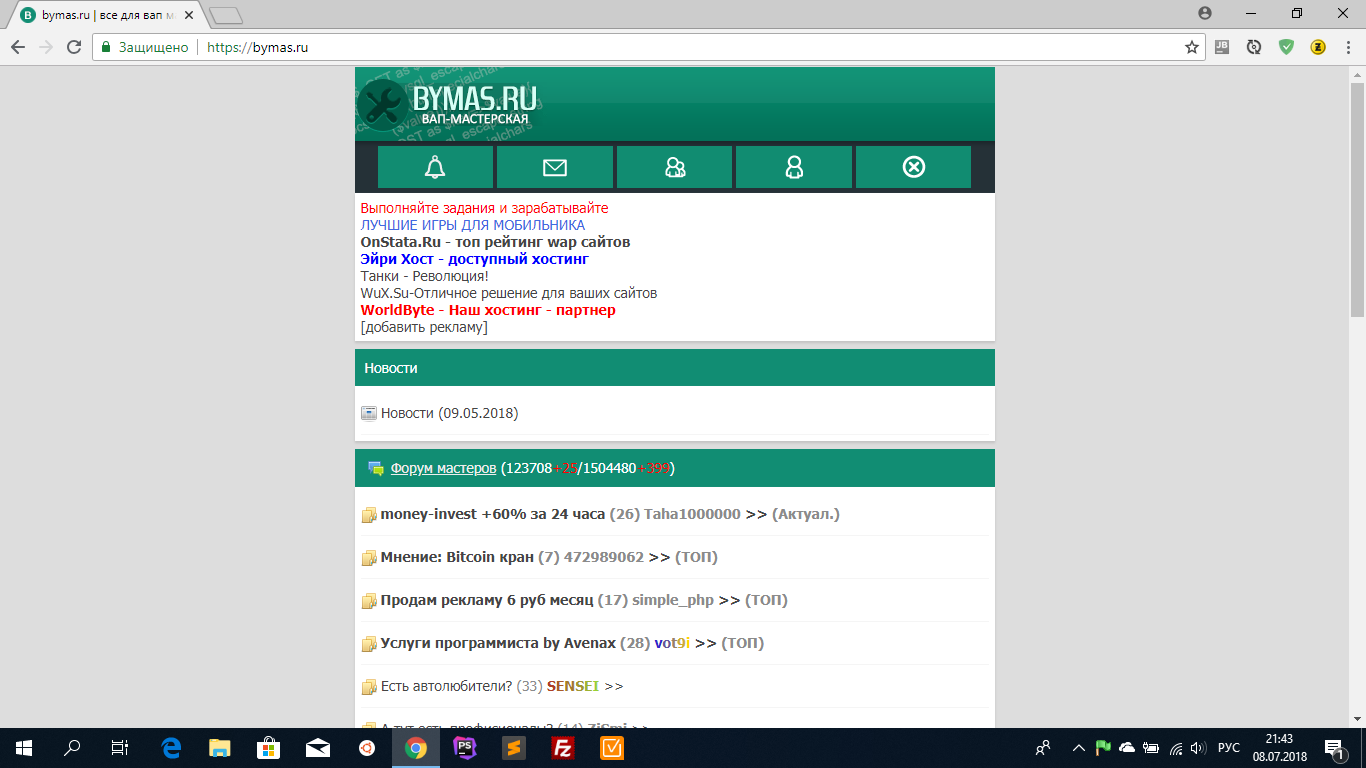Open the Форум мастеров link
The width and height of the screenshot is (1366, 768).
point(443,468)
